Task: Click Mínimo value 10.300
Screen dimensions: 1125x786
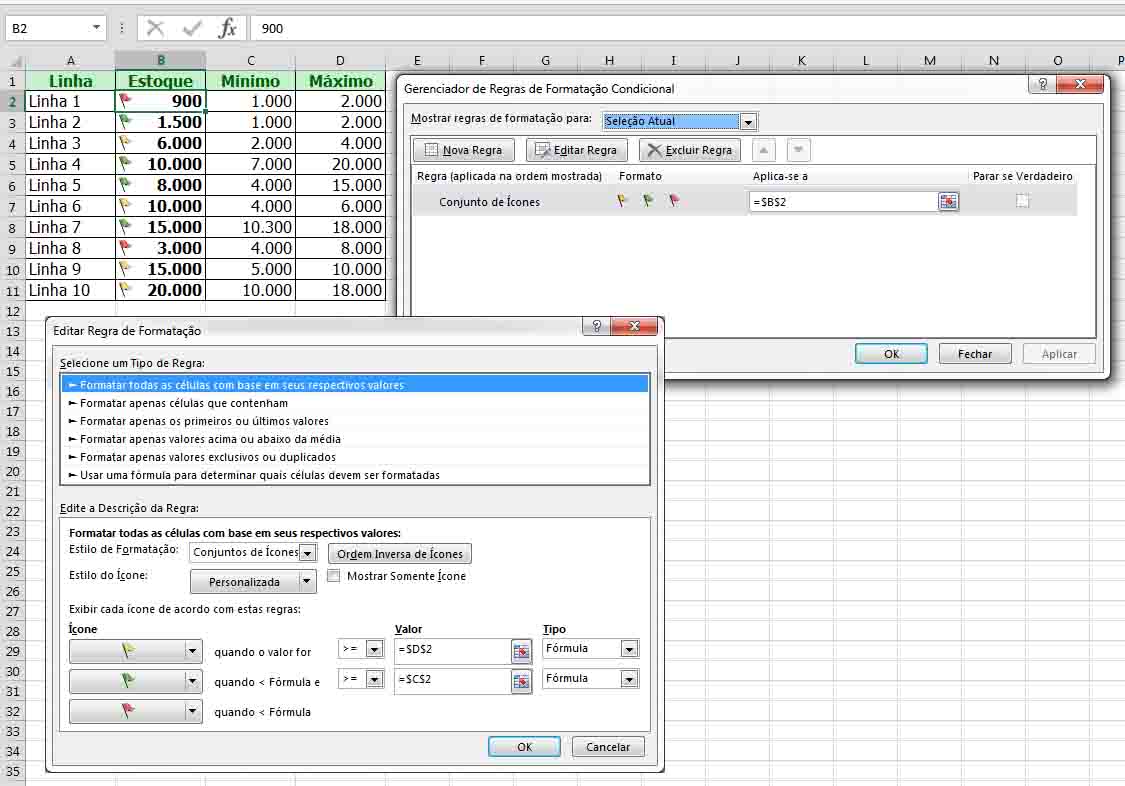Action: click(250, 227)
